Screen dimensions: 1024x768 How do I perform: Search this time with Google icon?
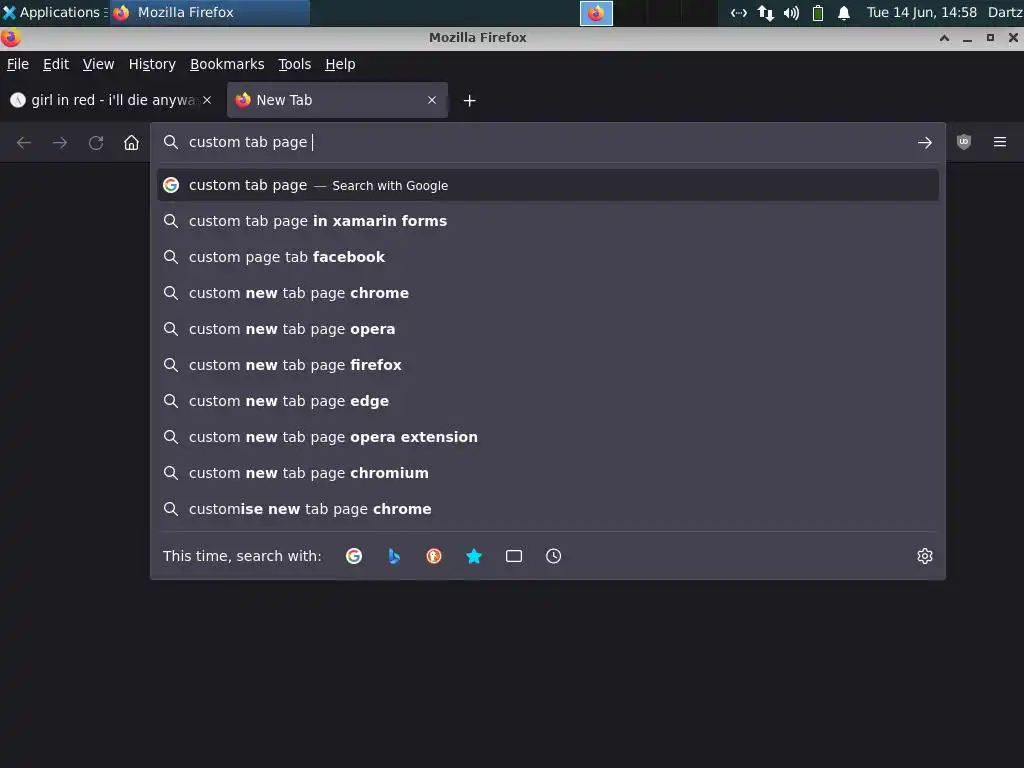(x=354, y=556)
